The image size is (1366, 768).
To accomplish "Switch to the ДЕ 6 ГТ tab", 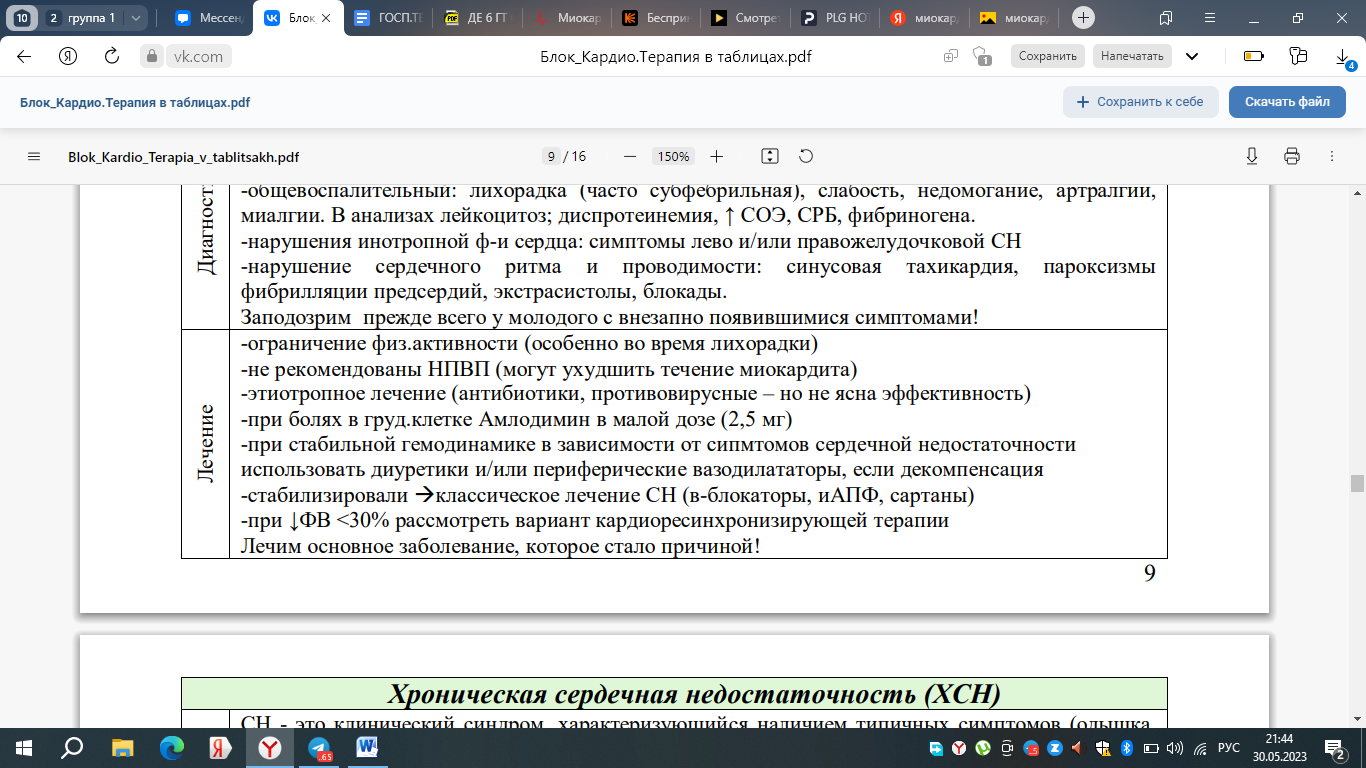I will 478,18.
